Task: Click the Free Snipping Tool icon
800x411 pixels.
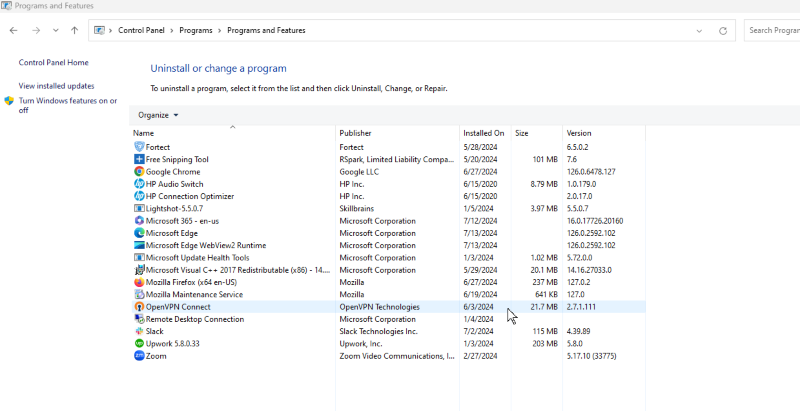Action: click(139, 159)
